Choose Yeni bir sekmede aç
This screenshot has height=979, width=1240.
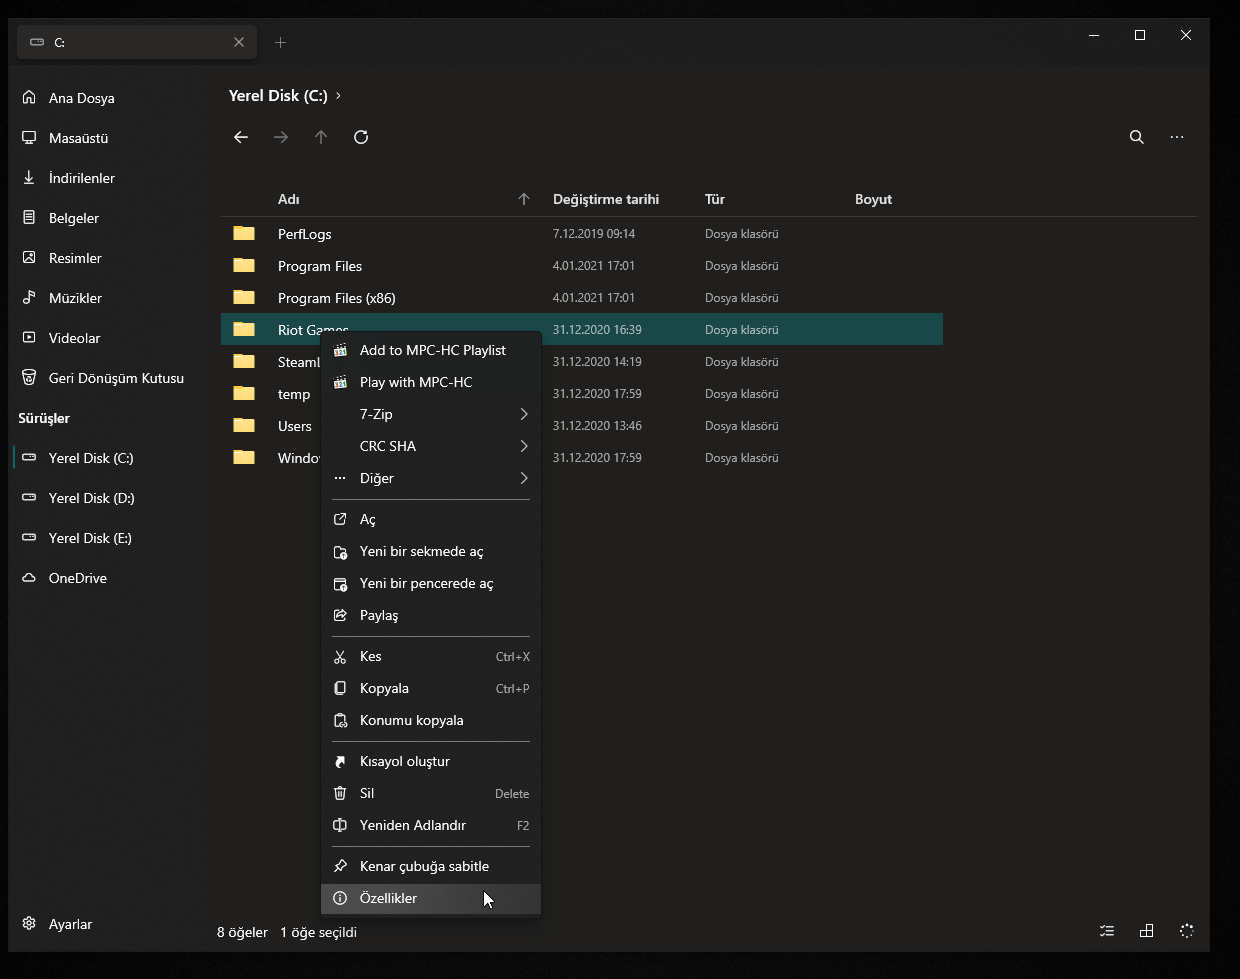431,551
